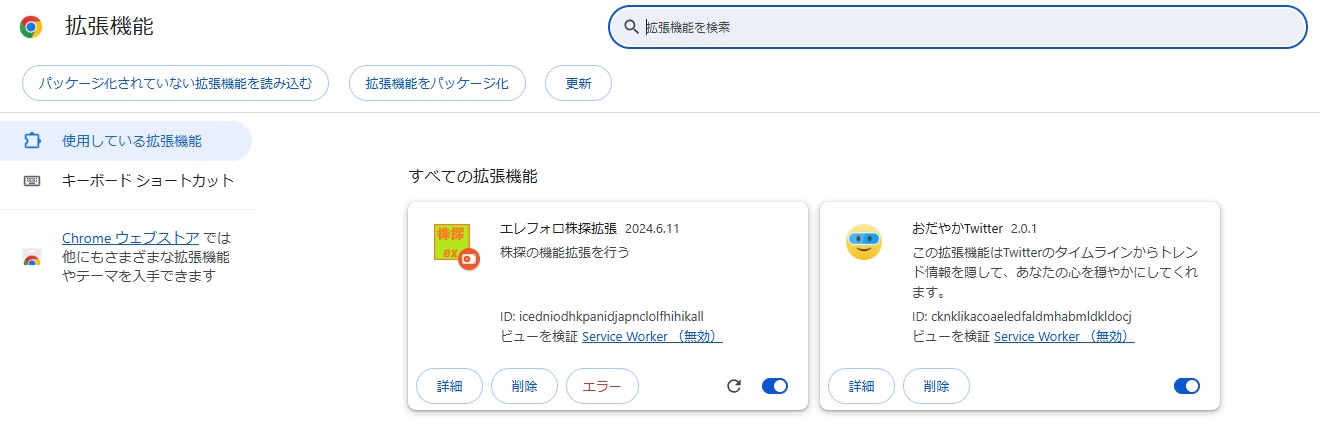This screenshot has width=1320, height=426.
Task: Open 使用している拡張機能 in the sidebar
Action: (126, 141)
